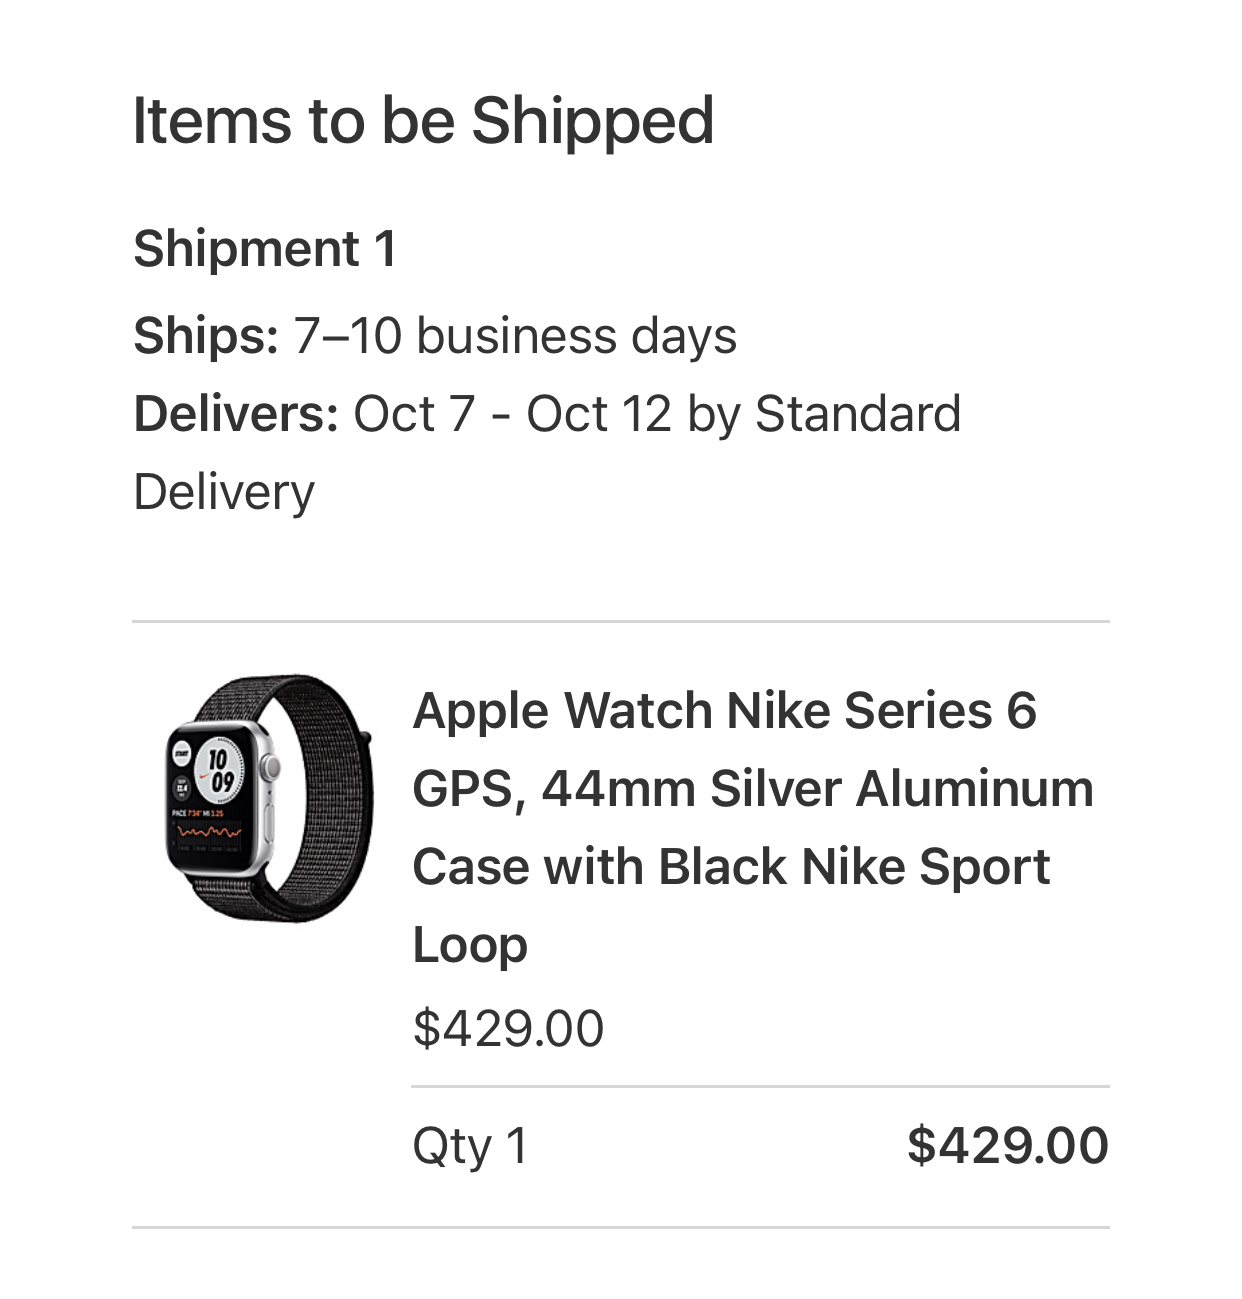1242x1299 pixels.
Task: Click the watch's digital crown
Action: (270, 768)
